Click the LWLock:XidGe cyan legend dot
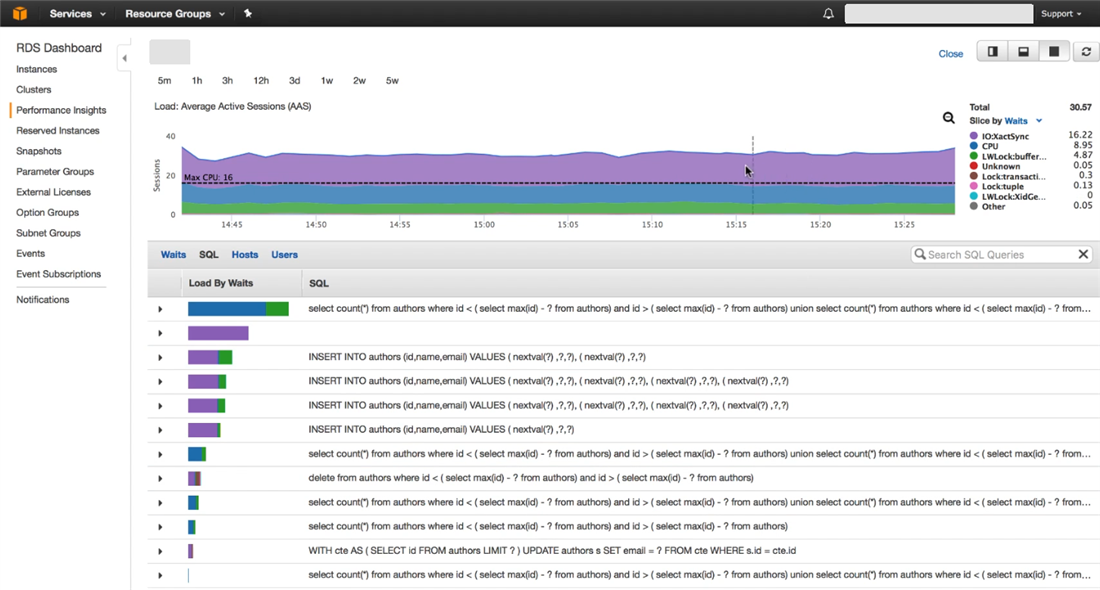 [974, 196]
